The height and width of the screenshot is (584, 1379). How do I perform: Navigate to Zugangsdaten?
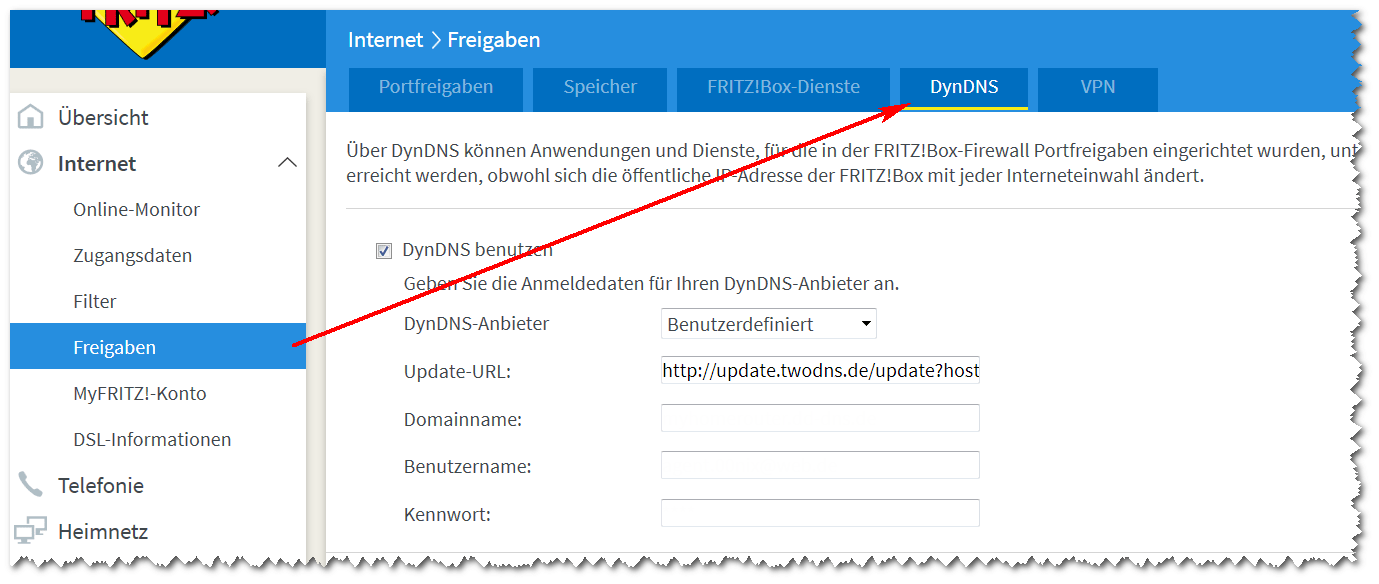[133, 255]
